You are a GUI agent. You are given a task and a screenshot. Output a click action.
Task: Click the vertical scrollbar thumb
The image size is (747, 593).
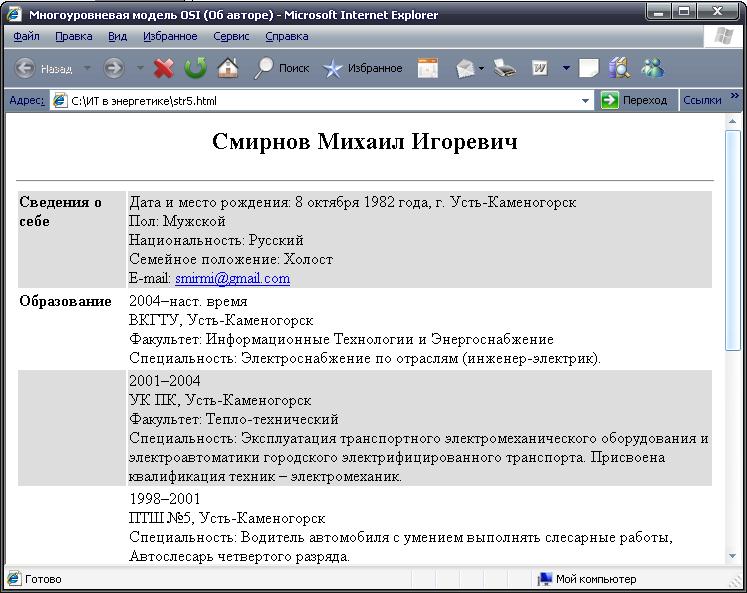coord(732,241)
